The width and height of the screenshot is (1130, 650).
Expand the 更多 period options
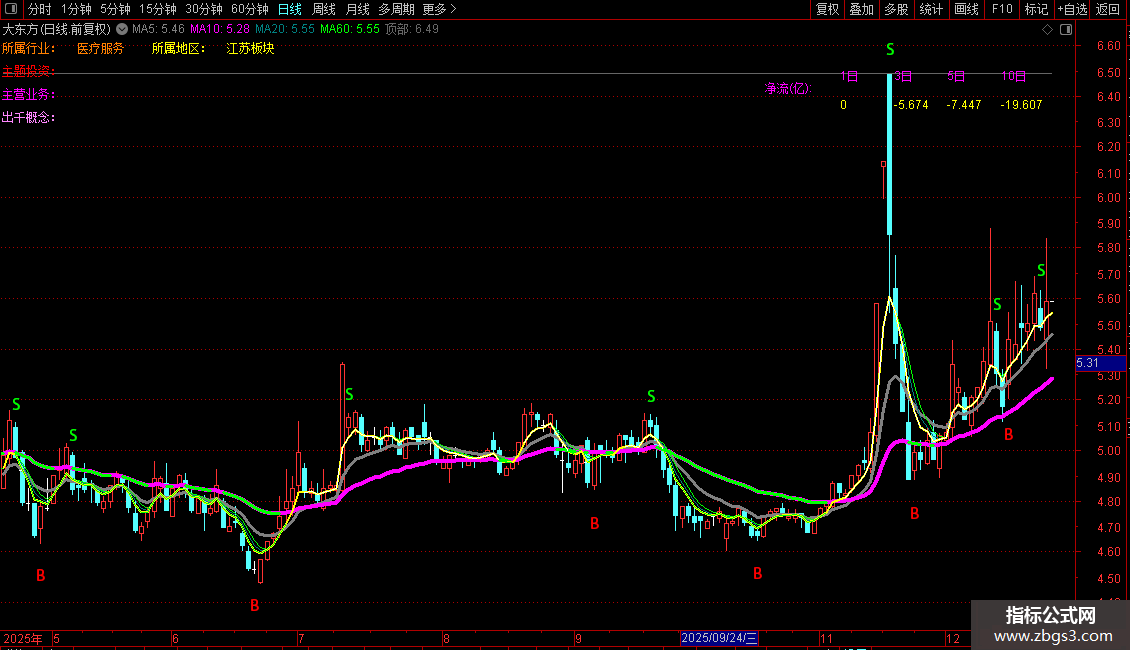tap(440, 9)
